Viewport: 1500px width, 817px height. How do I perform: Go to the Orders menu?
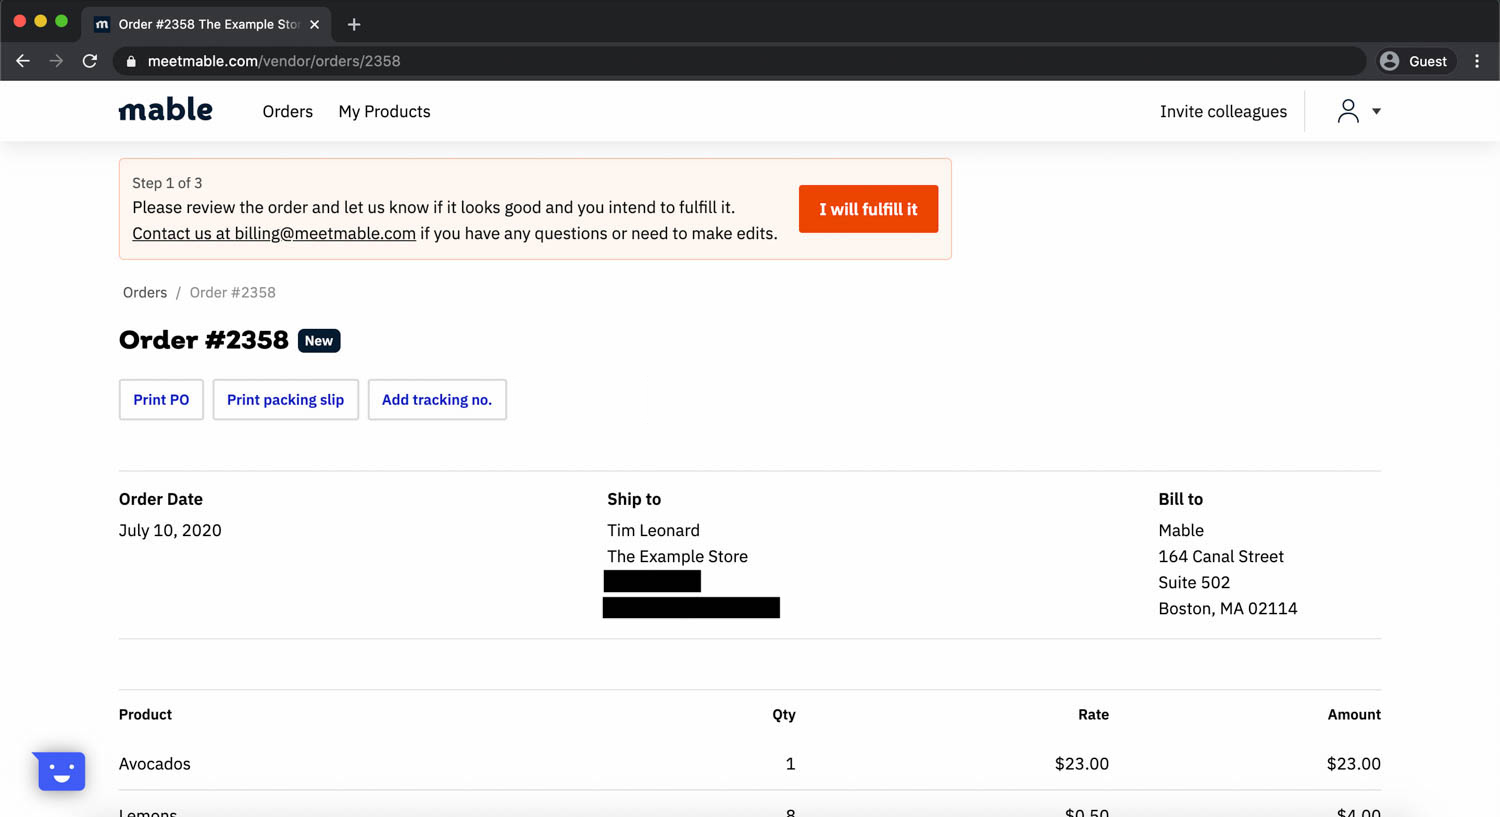point(287,111)
